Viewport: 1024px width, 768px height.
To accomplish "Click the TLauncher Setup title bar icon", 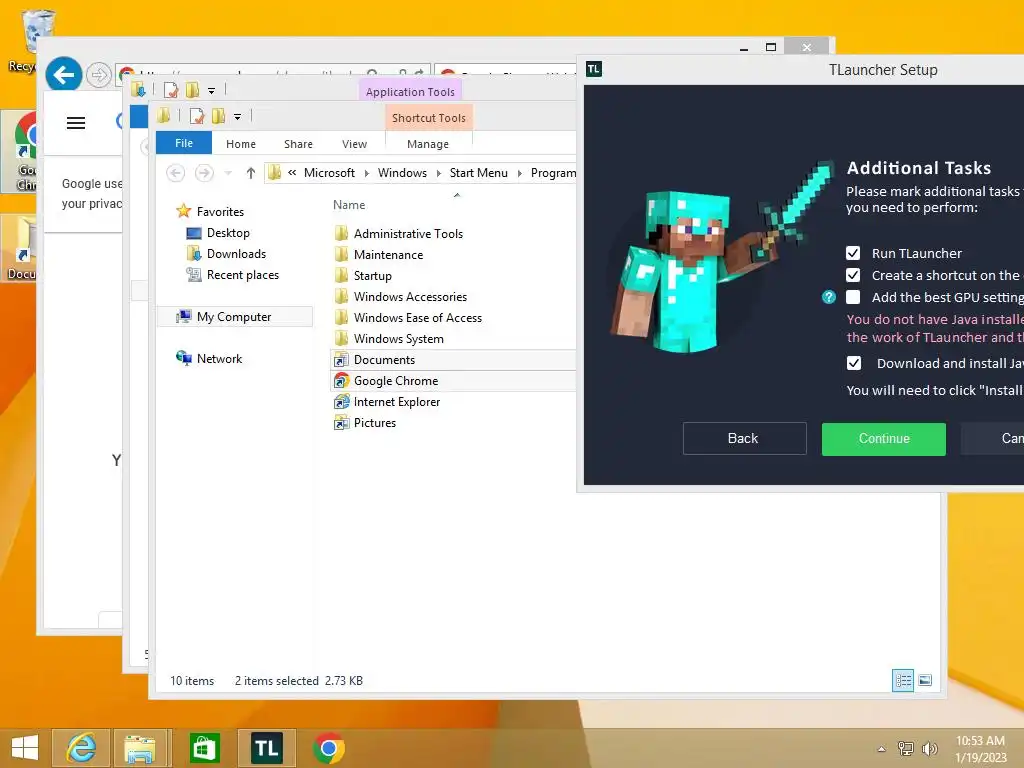I will click(x=594, y=69).
